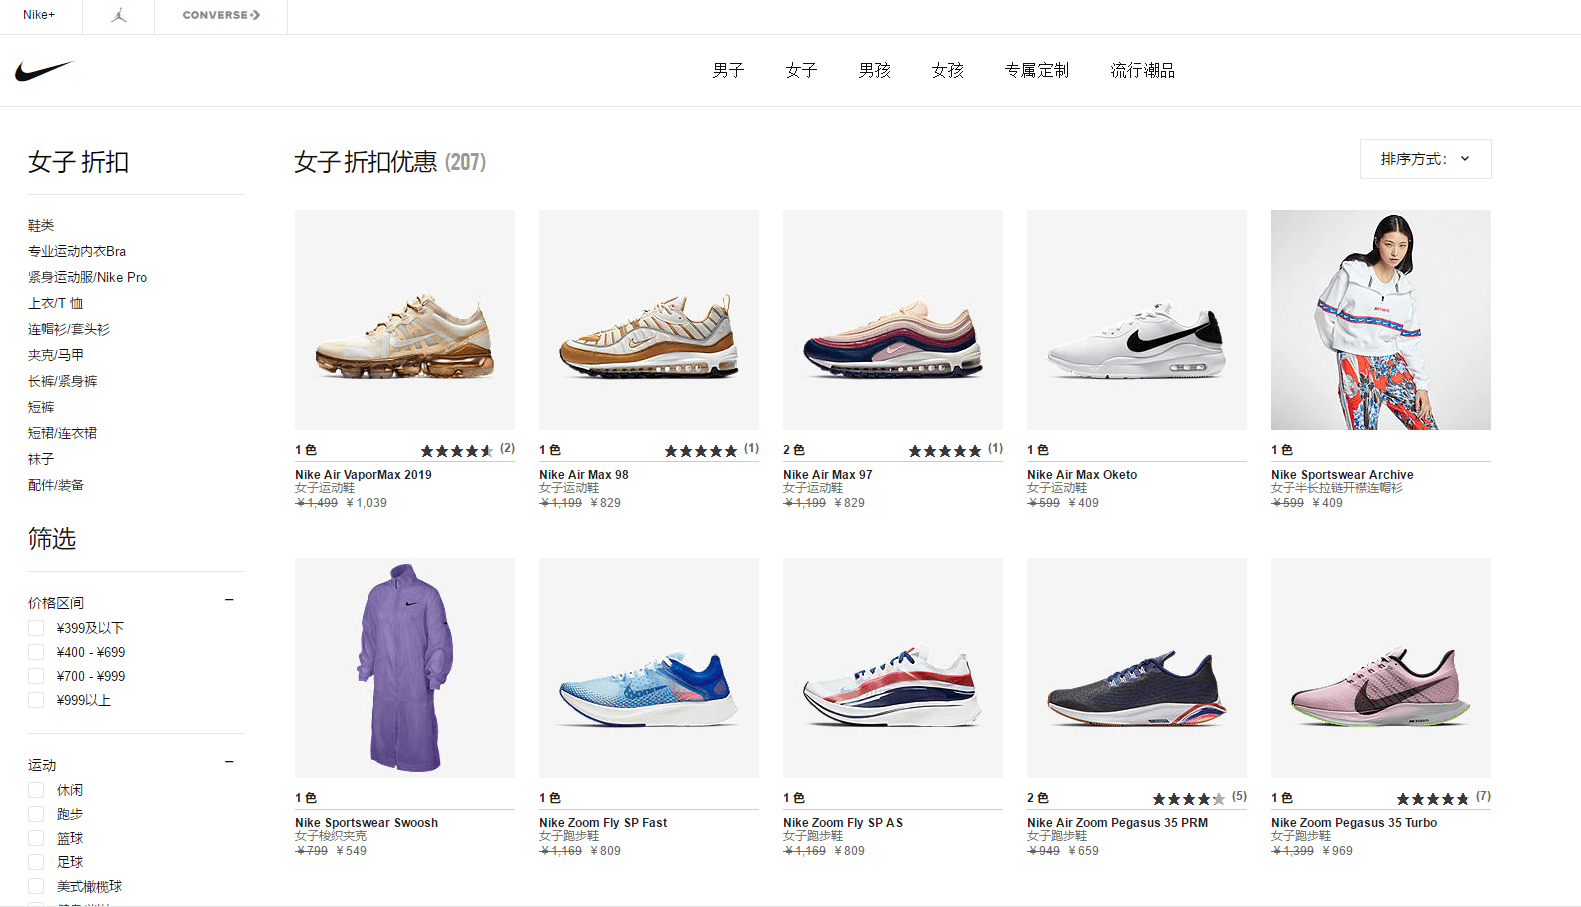This screenshot has width=1581, height=907.
Task: Collapse the 运动 filter section
Action: 229,762
